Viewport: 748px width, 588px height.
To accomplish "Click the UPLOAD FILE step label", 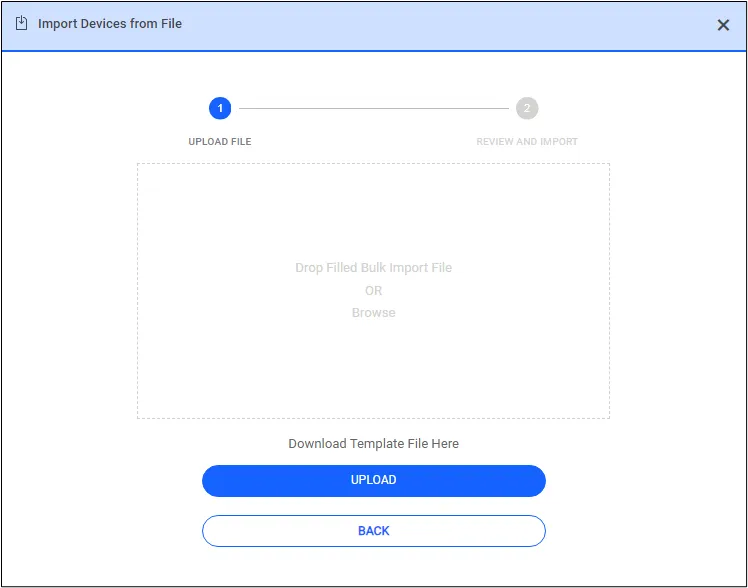I will point(220,142).
